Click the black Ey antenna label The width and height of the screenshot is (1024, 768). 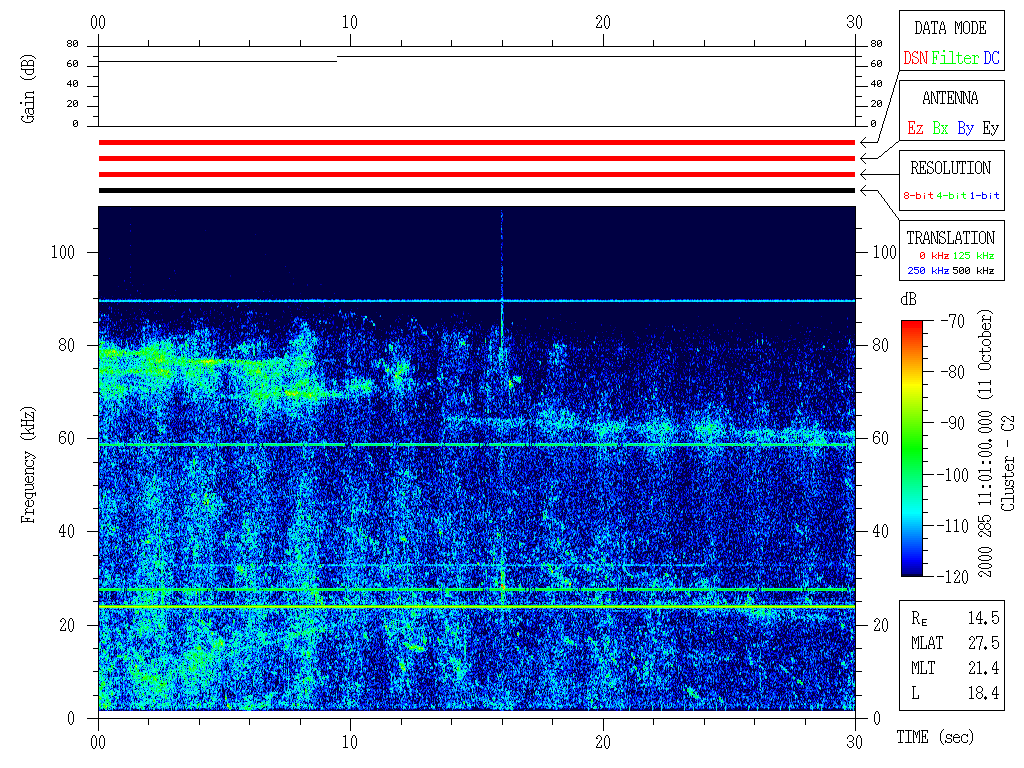point(990,129)
